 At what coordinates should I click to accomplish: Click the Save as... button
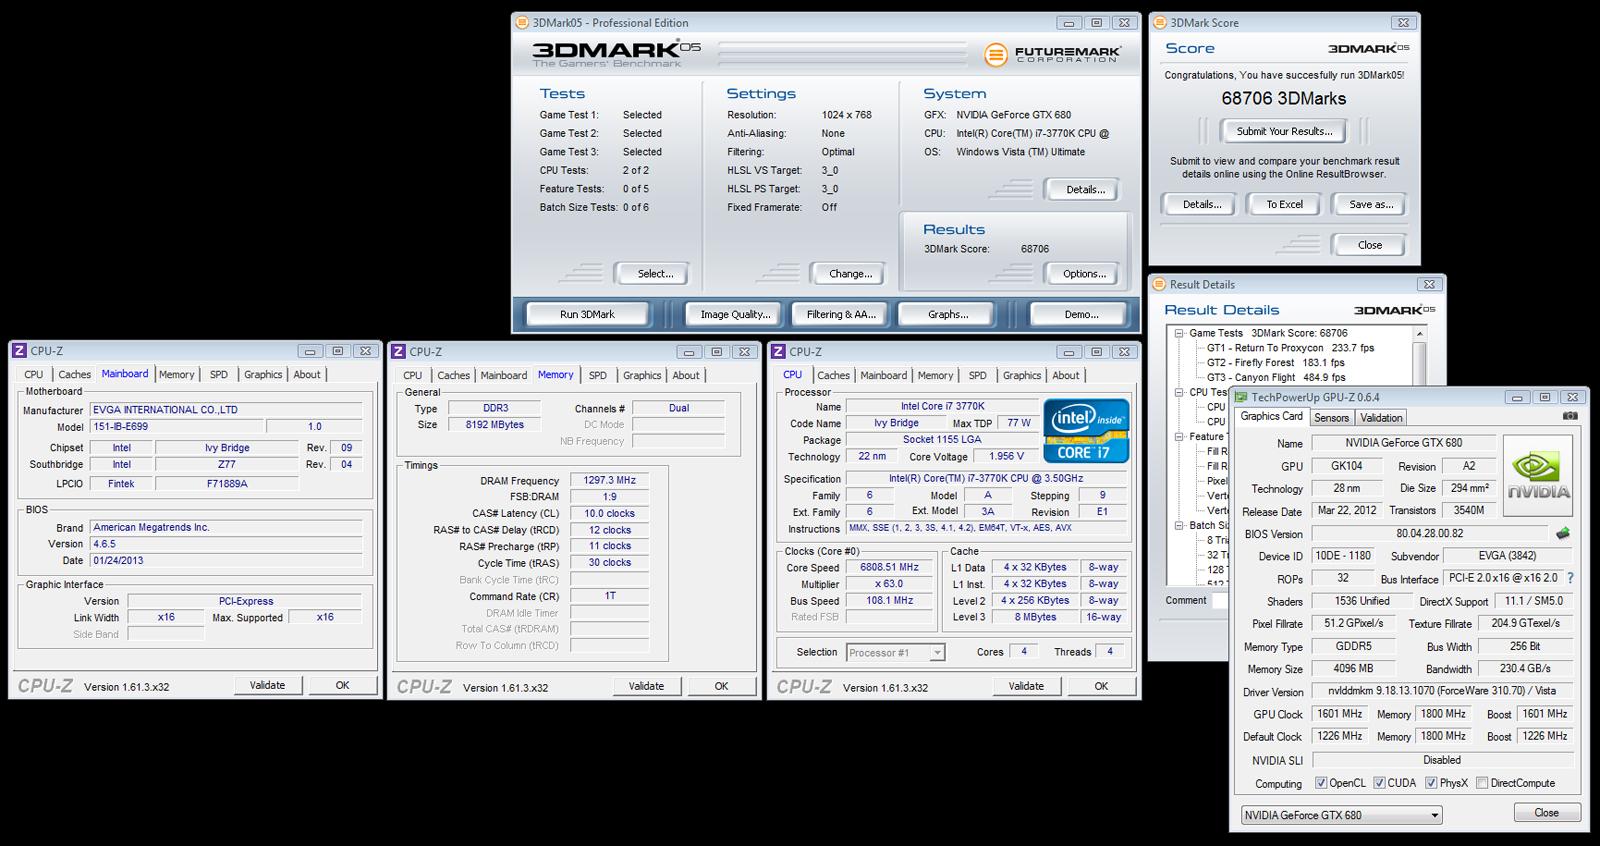(1371, 204)
